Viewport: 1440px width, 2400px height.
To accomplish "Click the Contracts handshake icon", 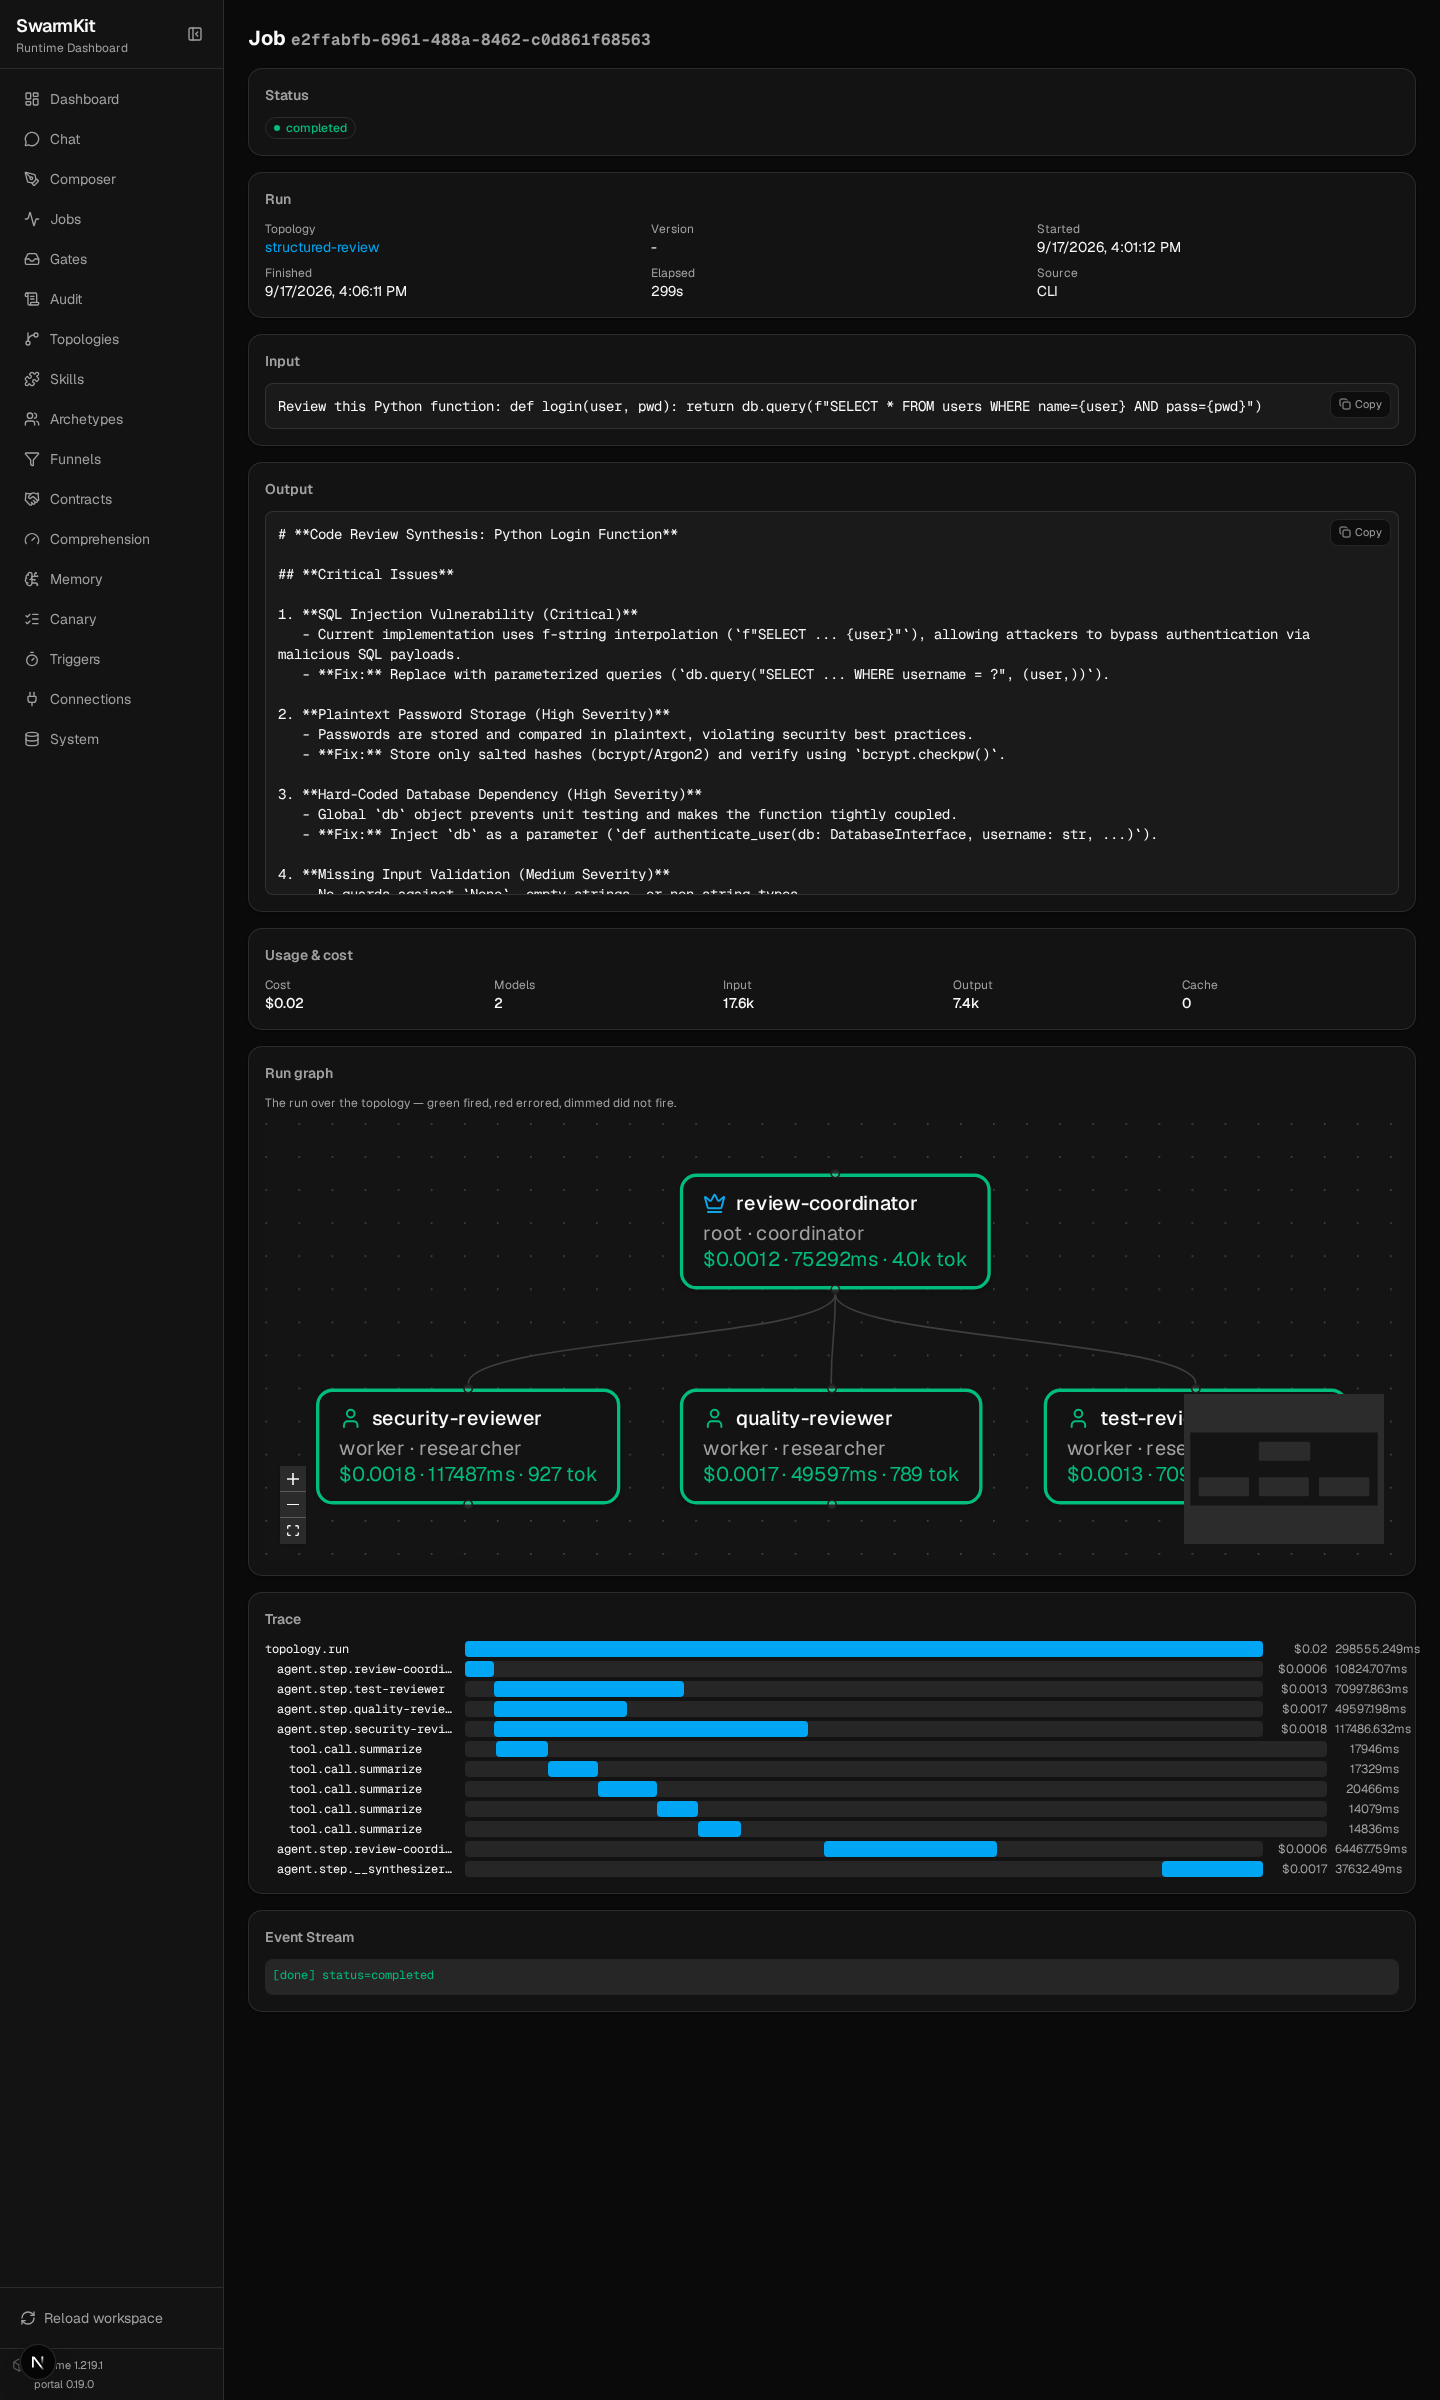I will pyautogui.click(x=32, y=499).
